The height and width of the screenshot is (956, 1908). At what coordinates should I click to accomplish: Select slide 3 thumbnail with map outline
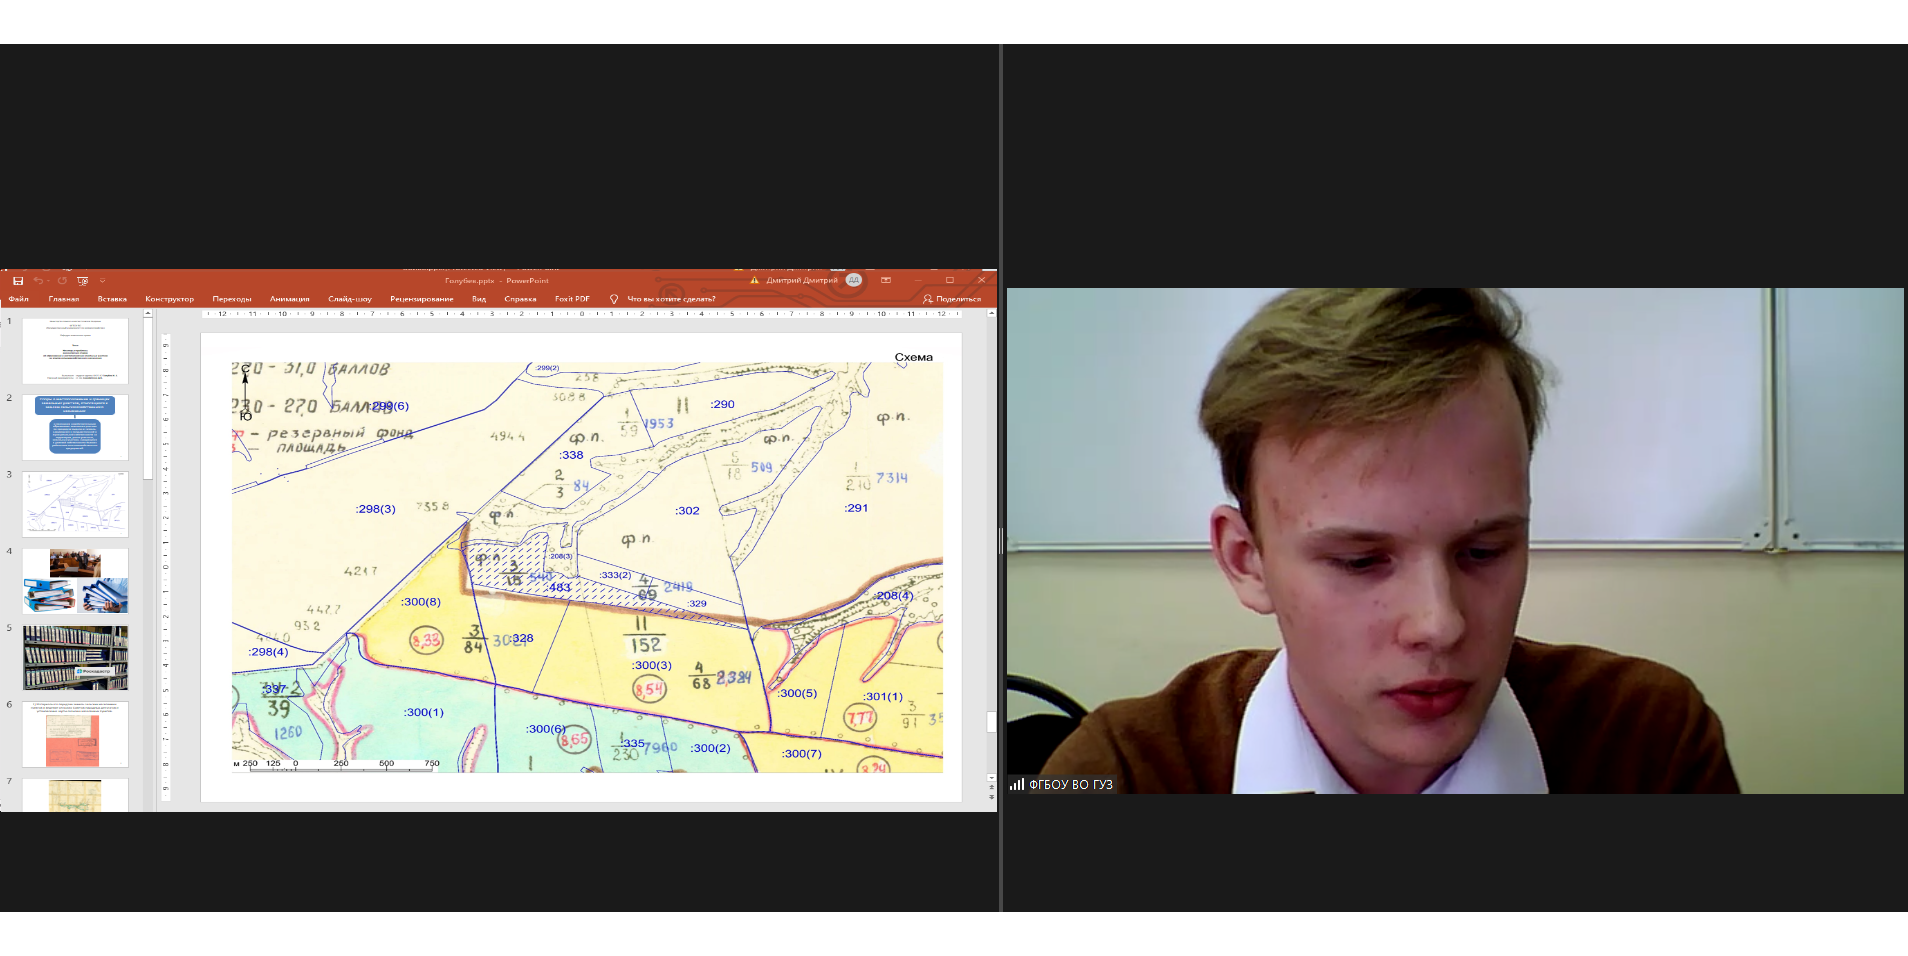75,504
